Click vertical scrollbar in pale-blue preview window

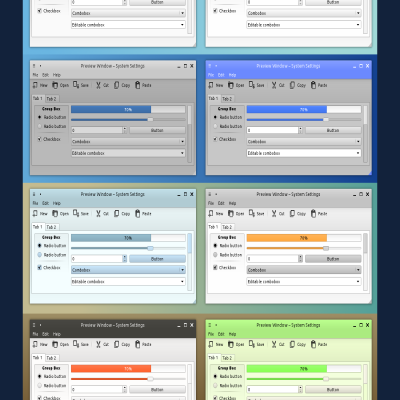(190, 262)
